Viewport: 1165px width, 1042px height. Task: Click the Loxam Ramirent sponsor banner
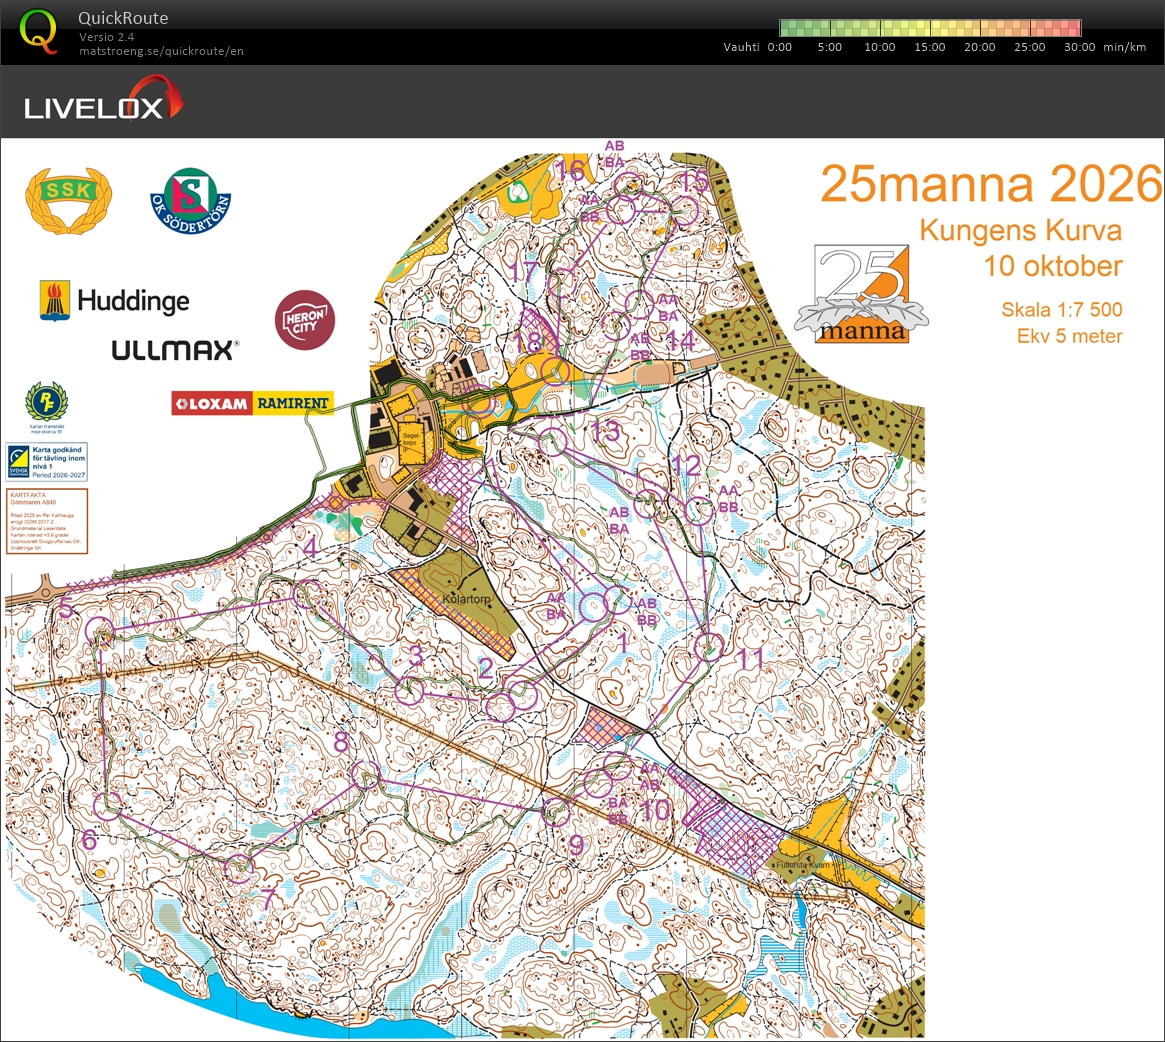[x=253, y=403]
